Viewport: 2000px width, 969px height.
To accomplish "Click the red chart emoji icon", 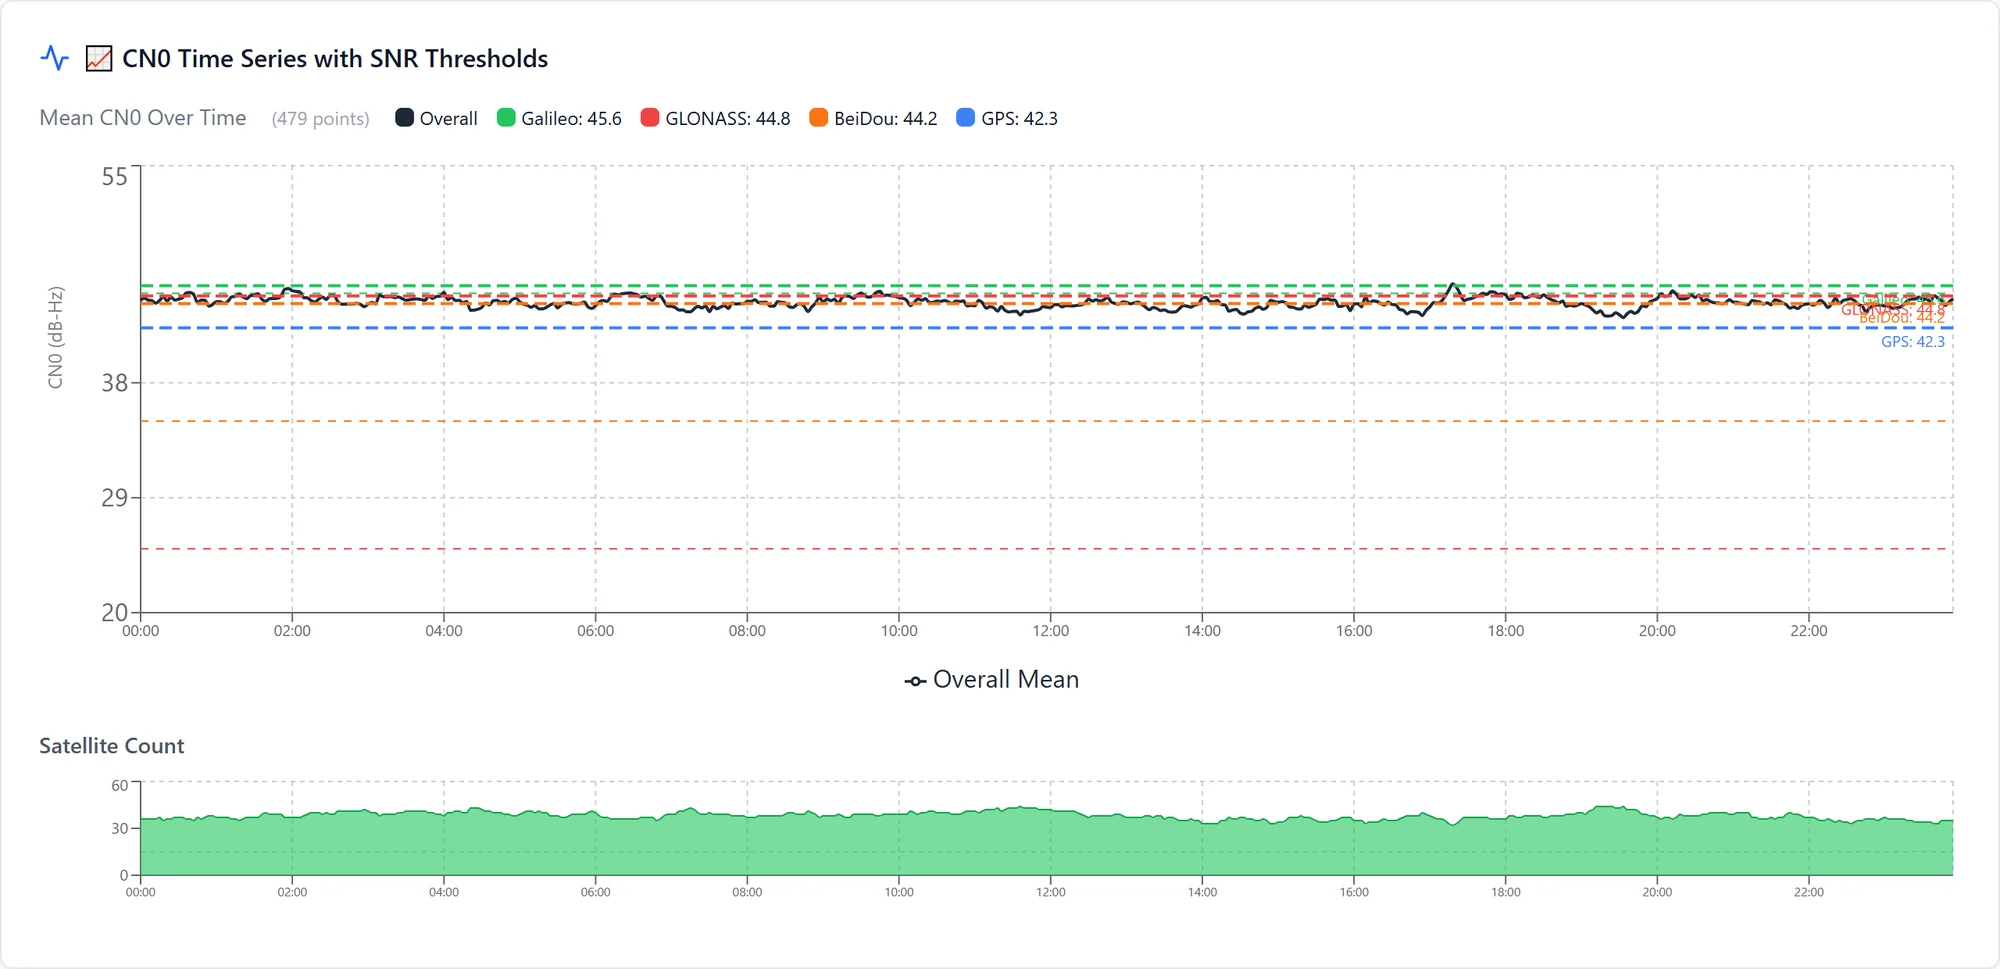I will point(99,59).
